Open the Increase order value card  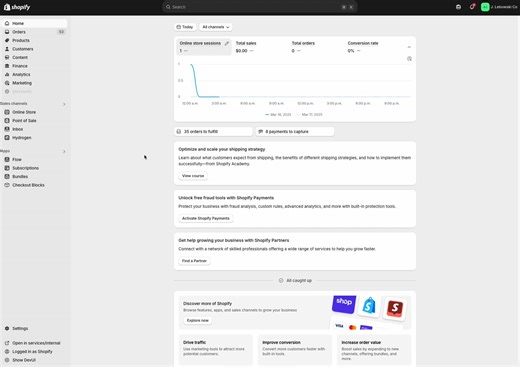[x=374, y=349]
